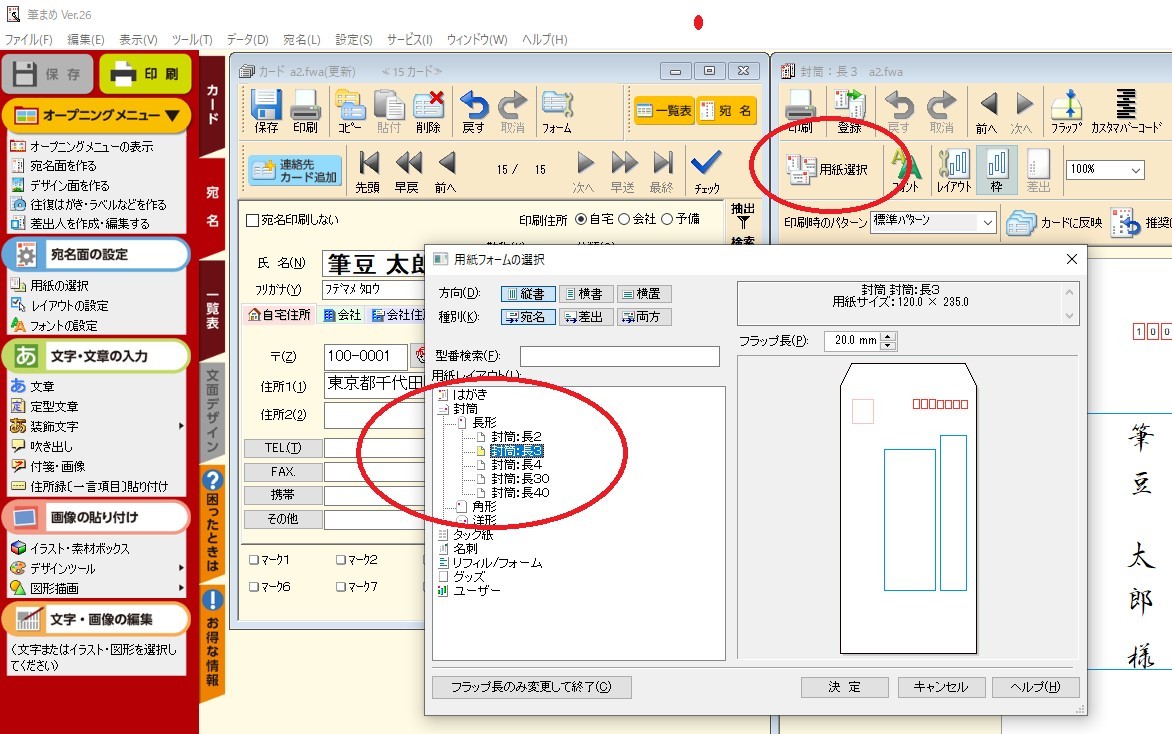Click 連絡先カード追加 button
This screenshot has height=734, width=1172.
295,170
